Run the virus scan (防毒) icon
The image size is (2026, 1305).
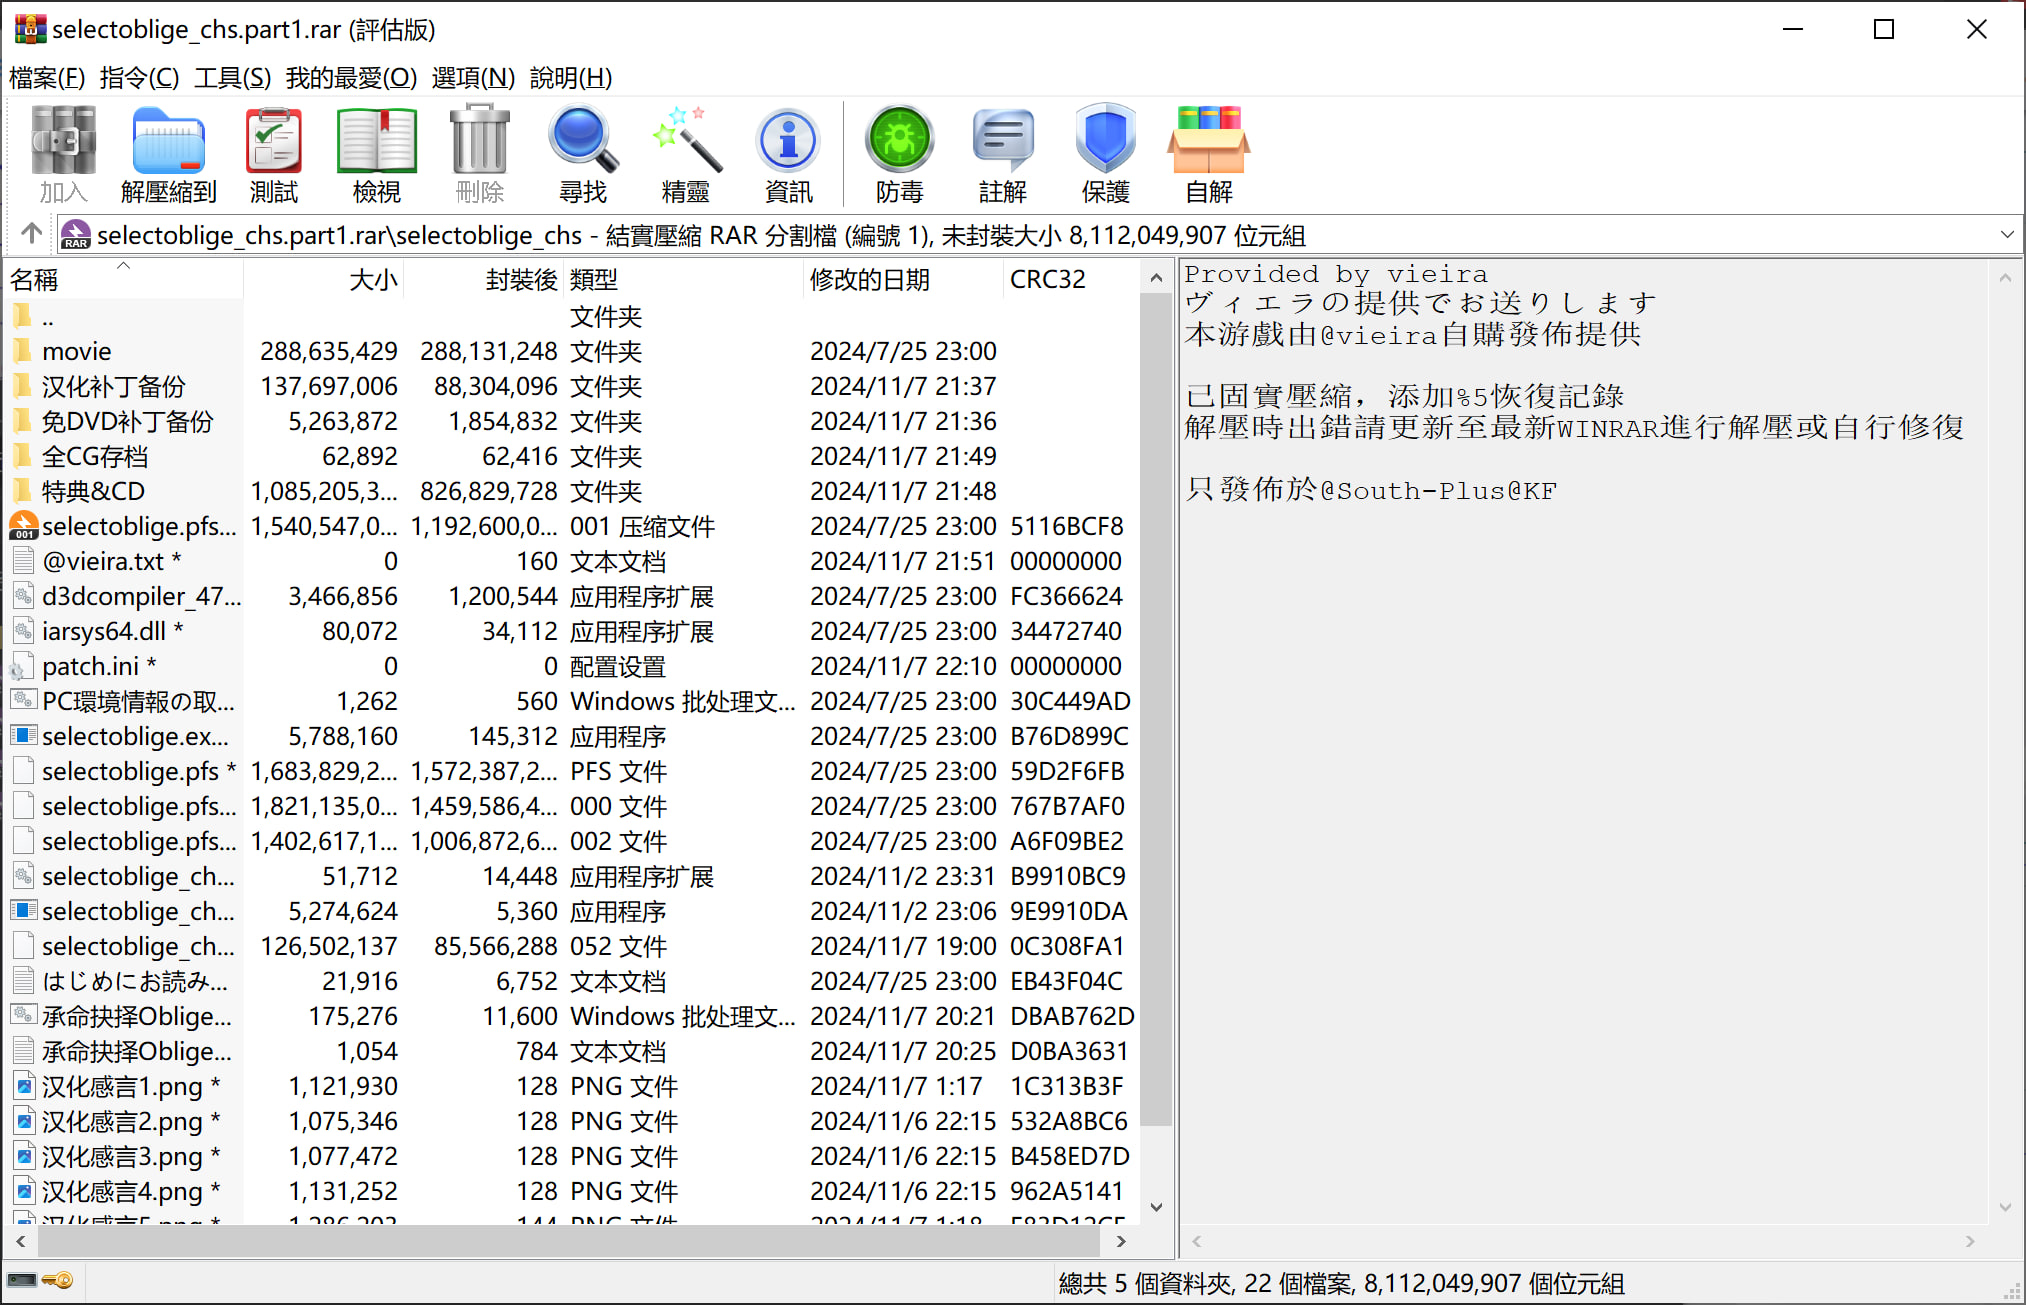click(x=899, y=154)
